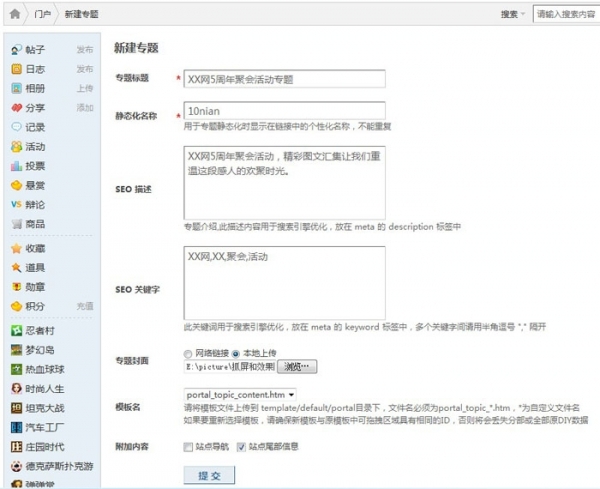Select the 网络链接 radio option

(187, 354)
